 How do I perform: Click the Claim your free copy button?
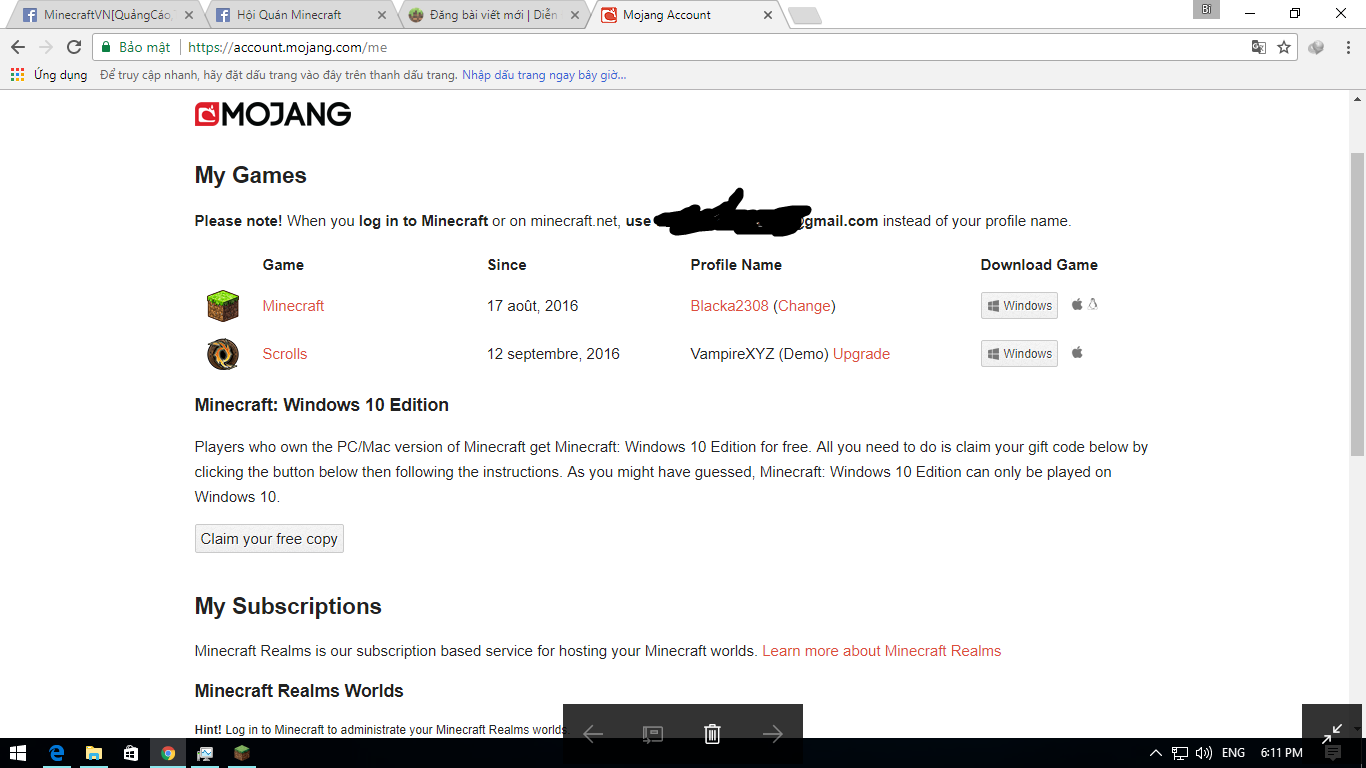tap(269, 539)
